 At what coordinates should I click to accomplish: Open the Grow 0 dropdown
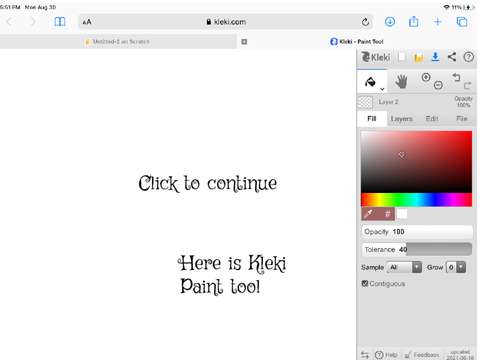coord(456,267)
